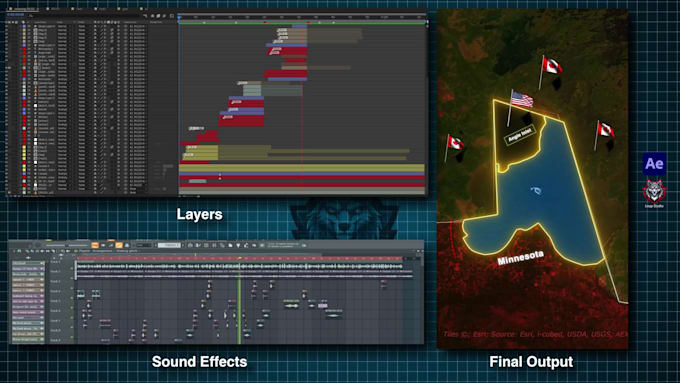Click the Layers caption
Image resolution: width=680 pixels, height=383 pixels.
click(199, 214)
